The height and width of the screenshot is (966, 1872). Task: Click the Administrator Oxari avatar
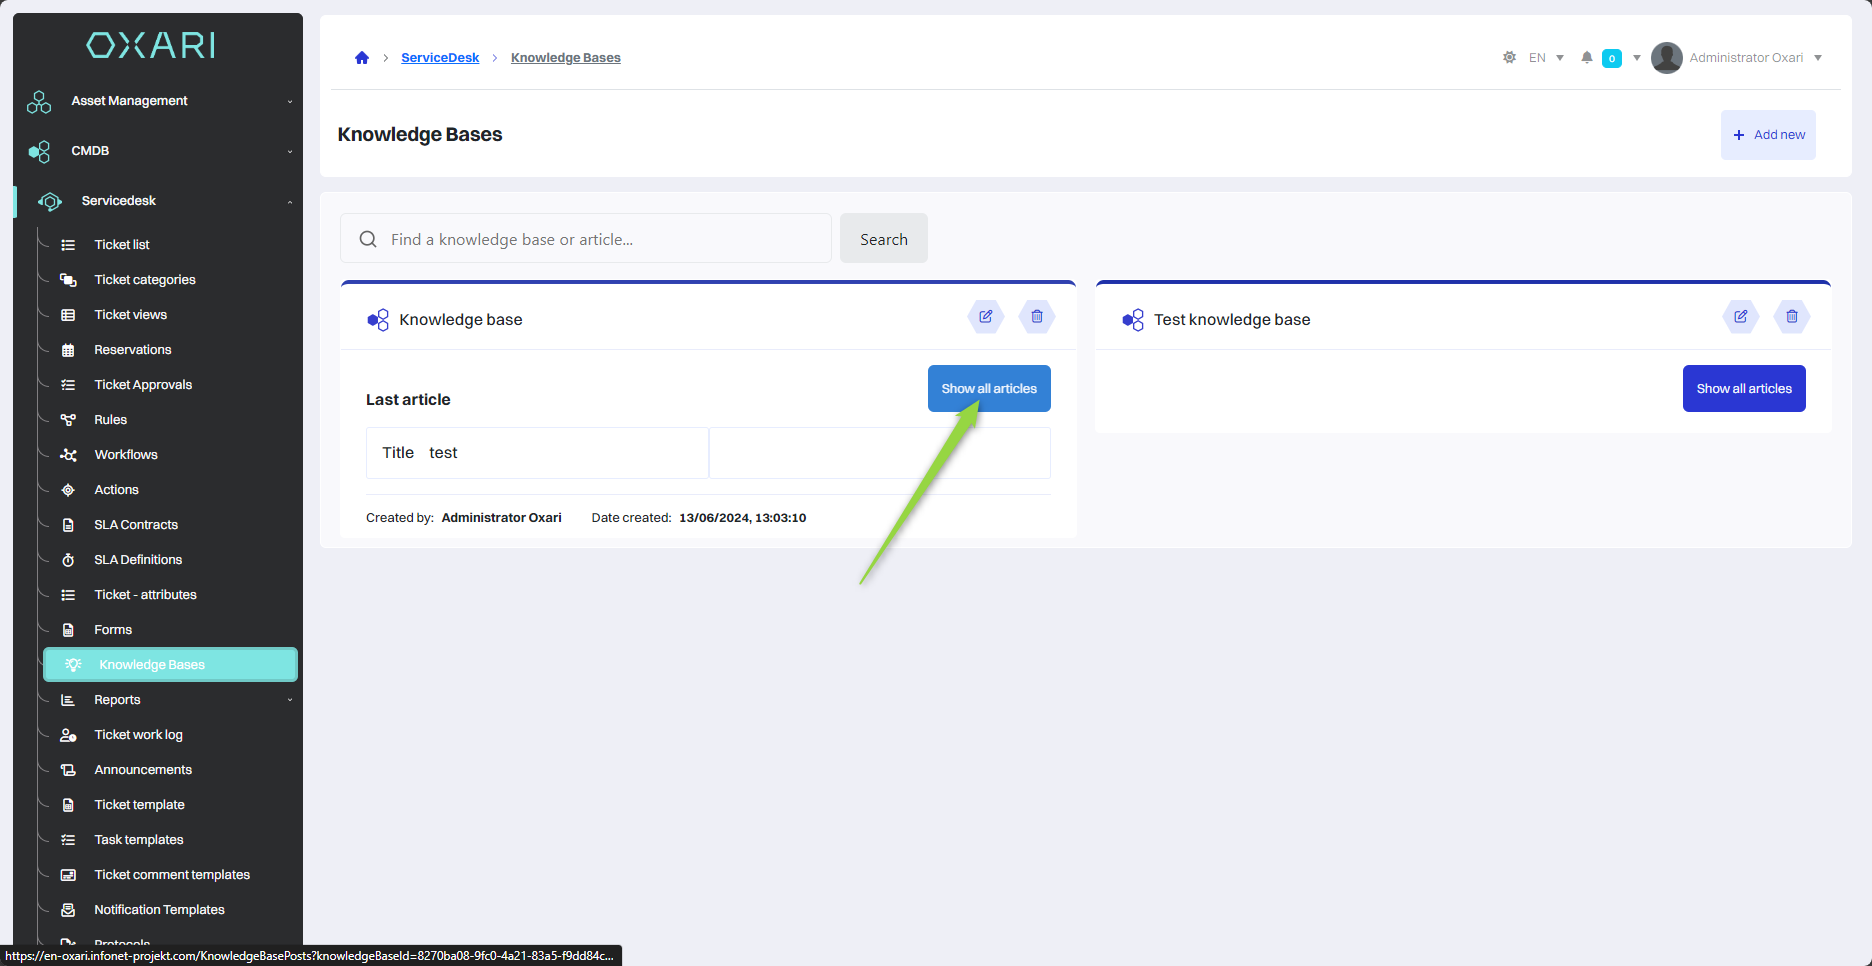click(1666, 58)
